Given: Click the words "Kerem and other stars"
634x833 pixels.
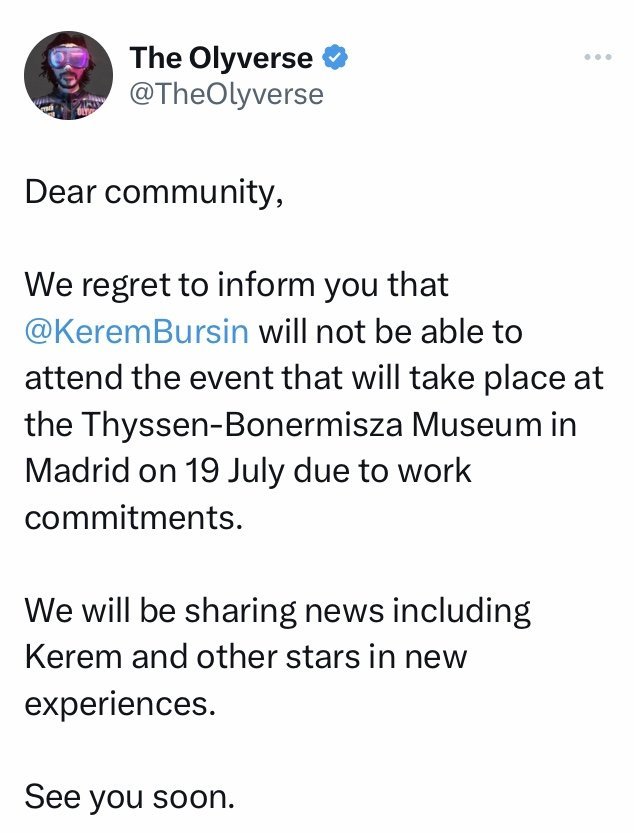Looking at the screenshot, I should point(197,659).
